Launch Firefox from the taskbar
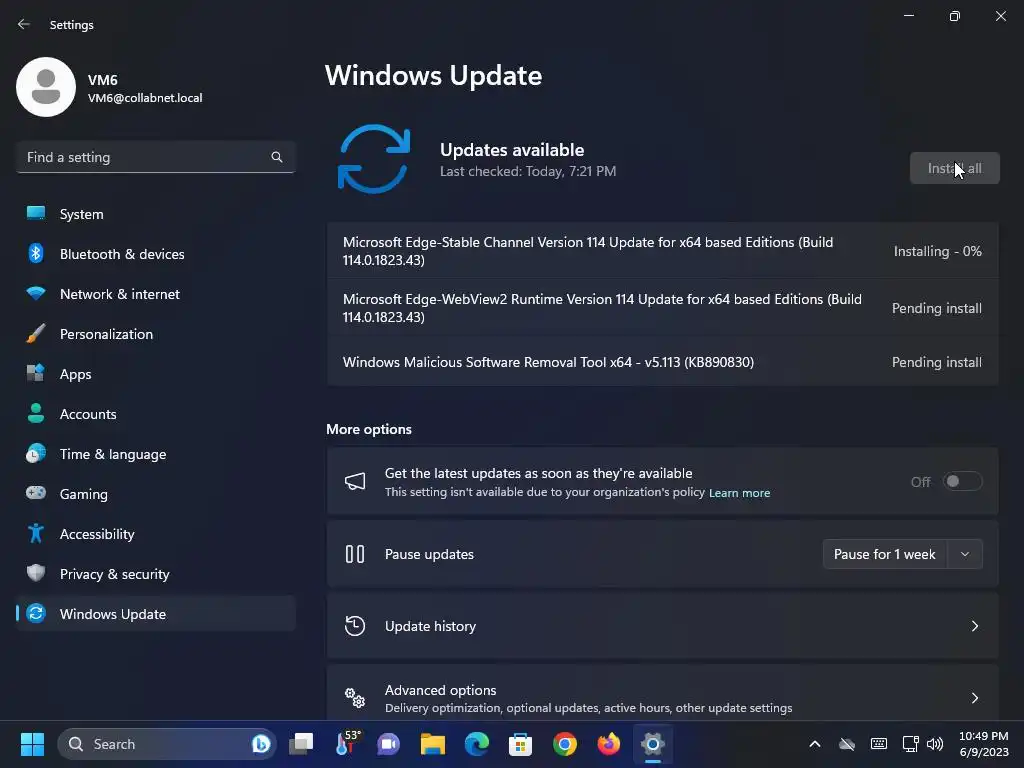Screen dimensions: 1024x768 (x=609, y=744)
